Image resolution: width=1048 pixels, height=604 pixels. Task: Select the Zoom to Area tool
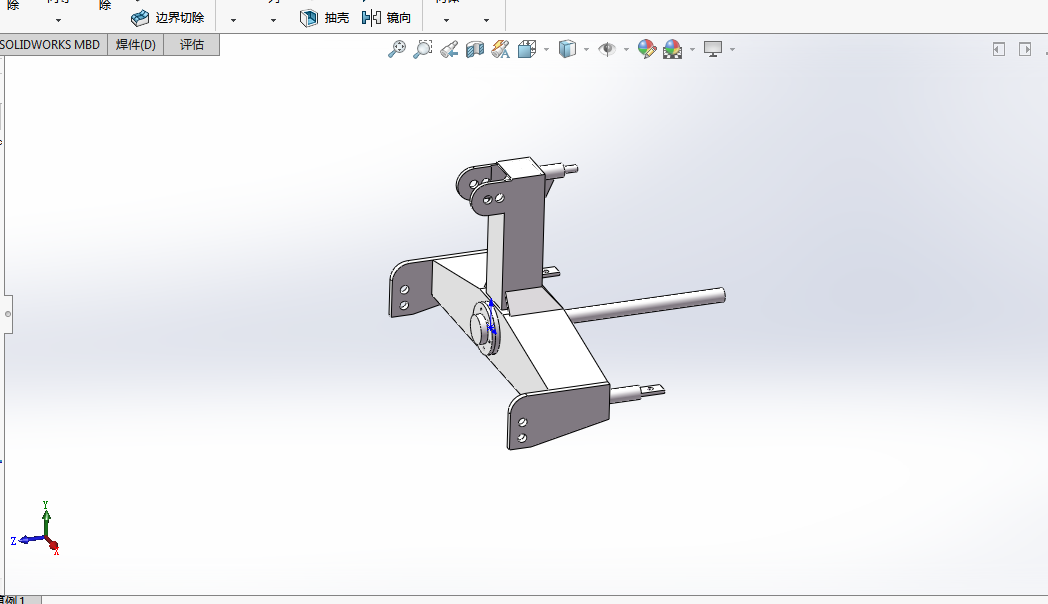[x=423, y=49]
